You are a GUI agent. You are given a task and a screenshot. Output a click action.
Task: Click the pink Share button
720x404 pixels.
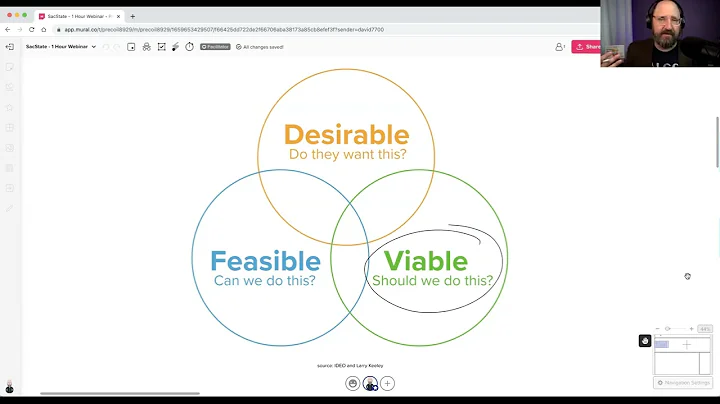point(586,47)
